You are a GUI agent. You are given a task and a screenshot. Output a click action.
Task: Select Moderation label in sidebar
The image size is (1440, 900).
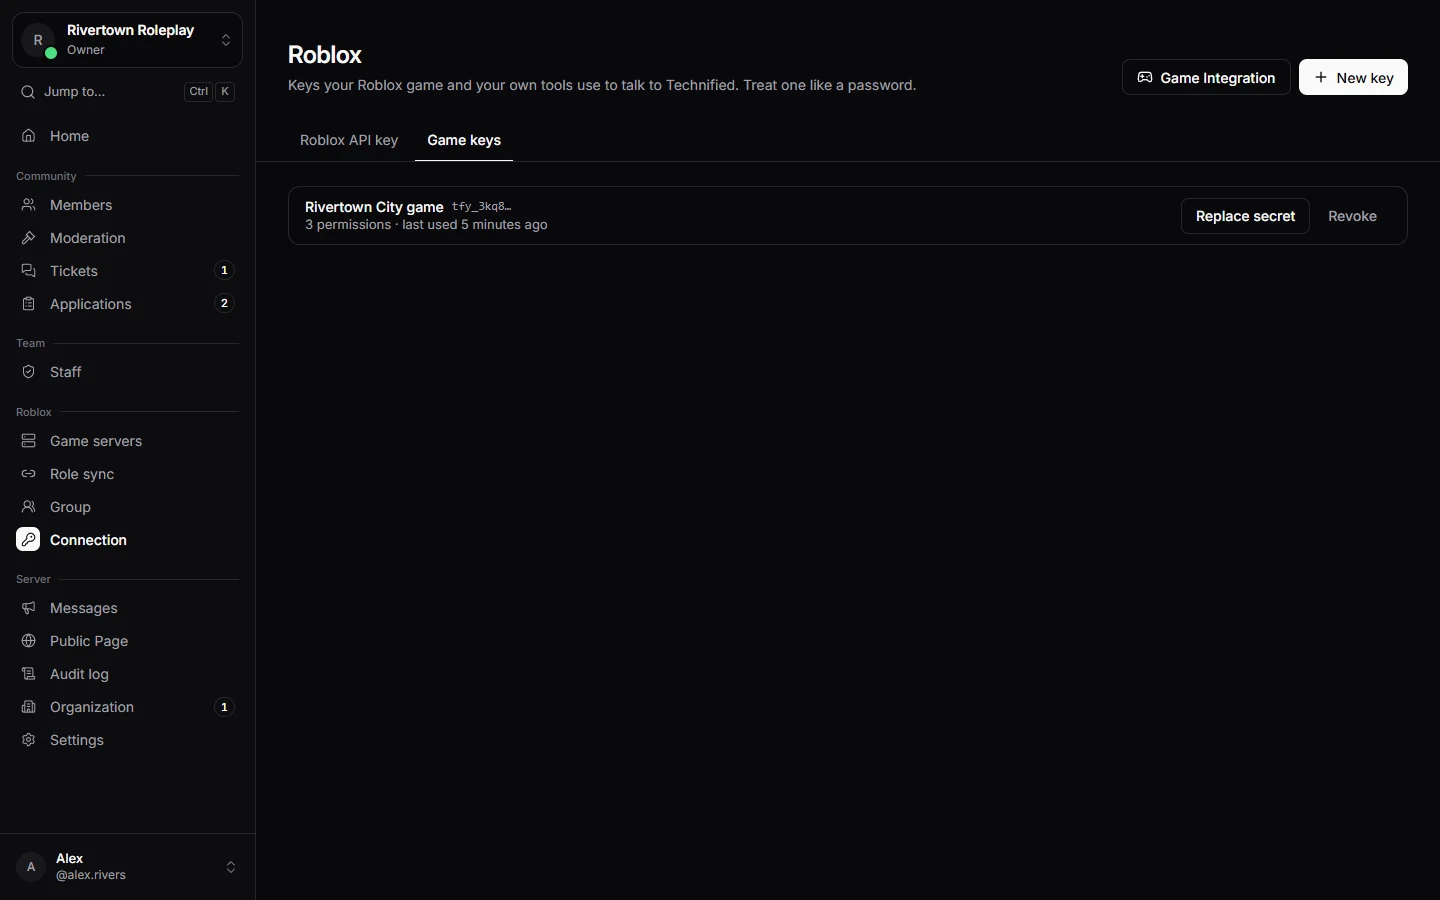click(88, 238)
